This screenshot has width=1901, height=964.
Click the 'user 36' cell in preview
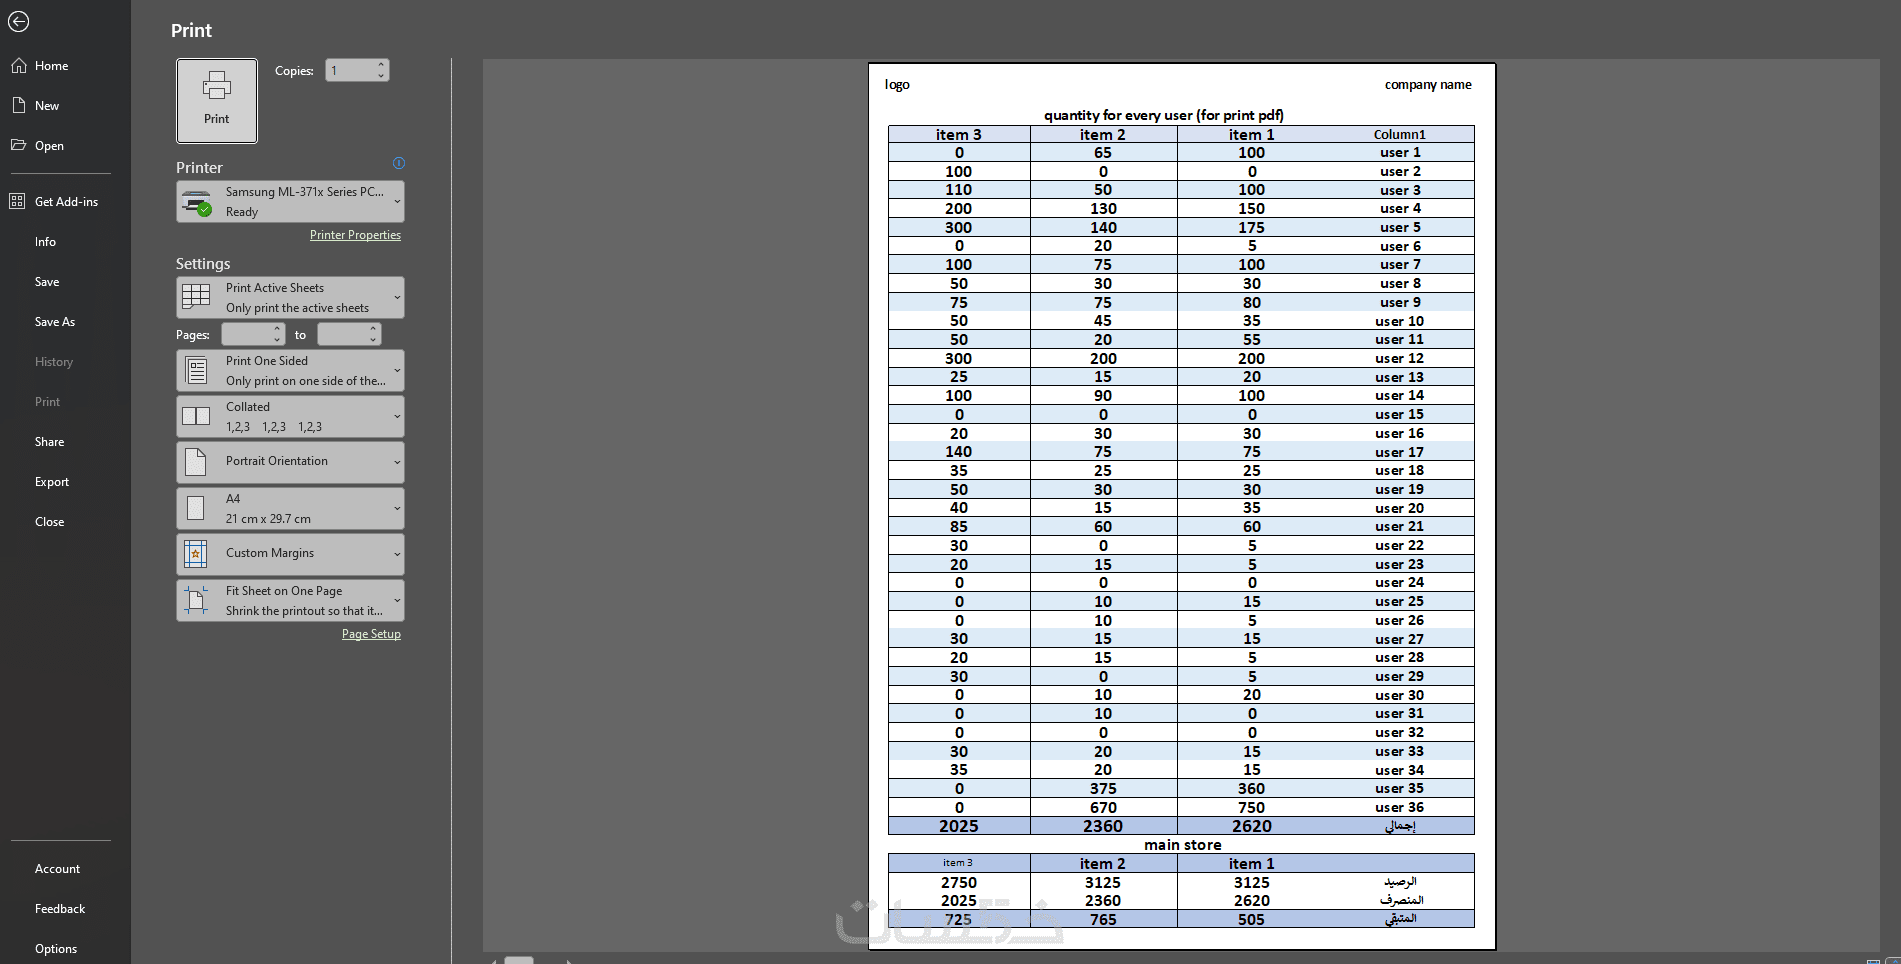coord(1400,807)
